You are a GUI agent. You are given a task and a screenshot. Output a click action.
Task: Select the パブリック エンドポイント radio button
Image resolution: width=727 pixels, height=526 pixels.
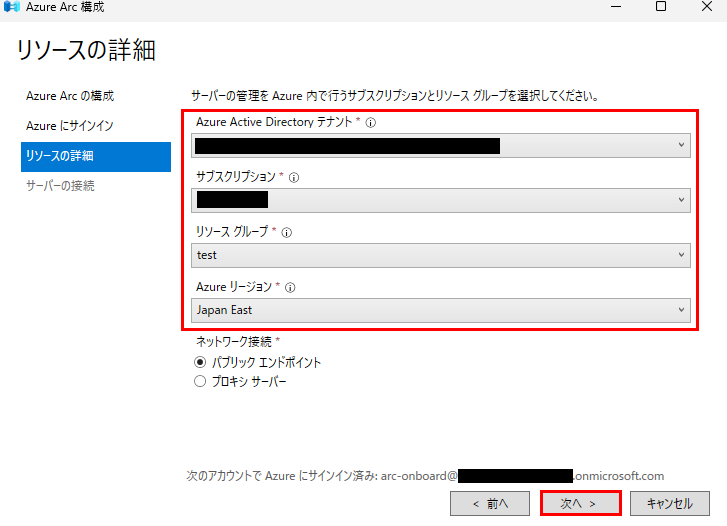(x=200, y=362)
